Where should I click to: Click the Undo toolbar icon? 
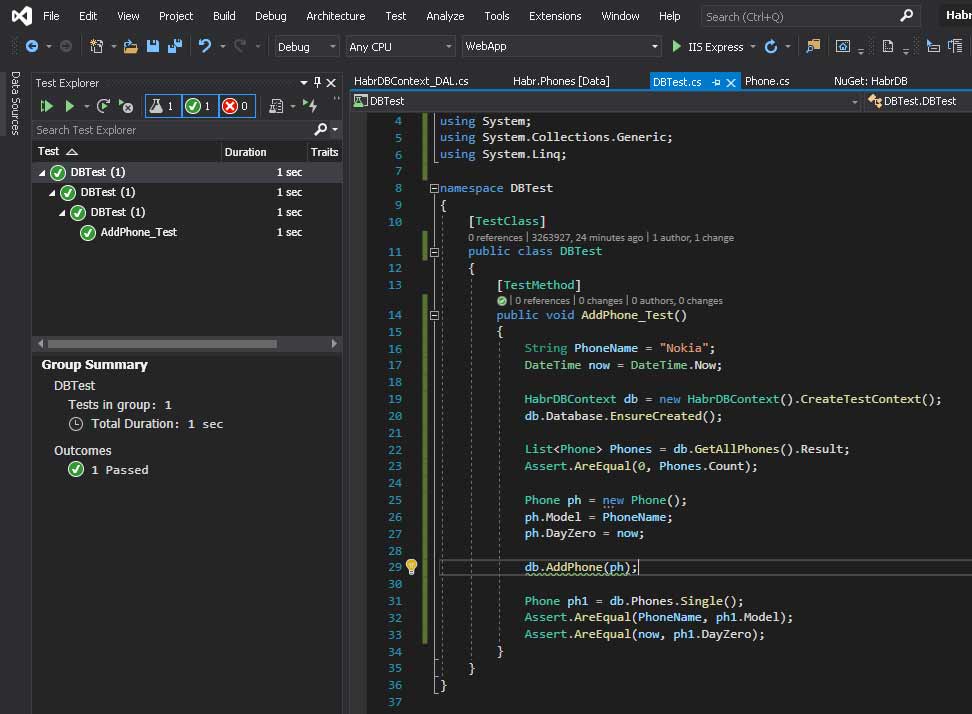click(x=205, y=47)
